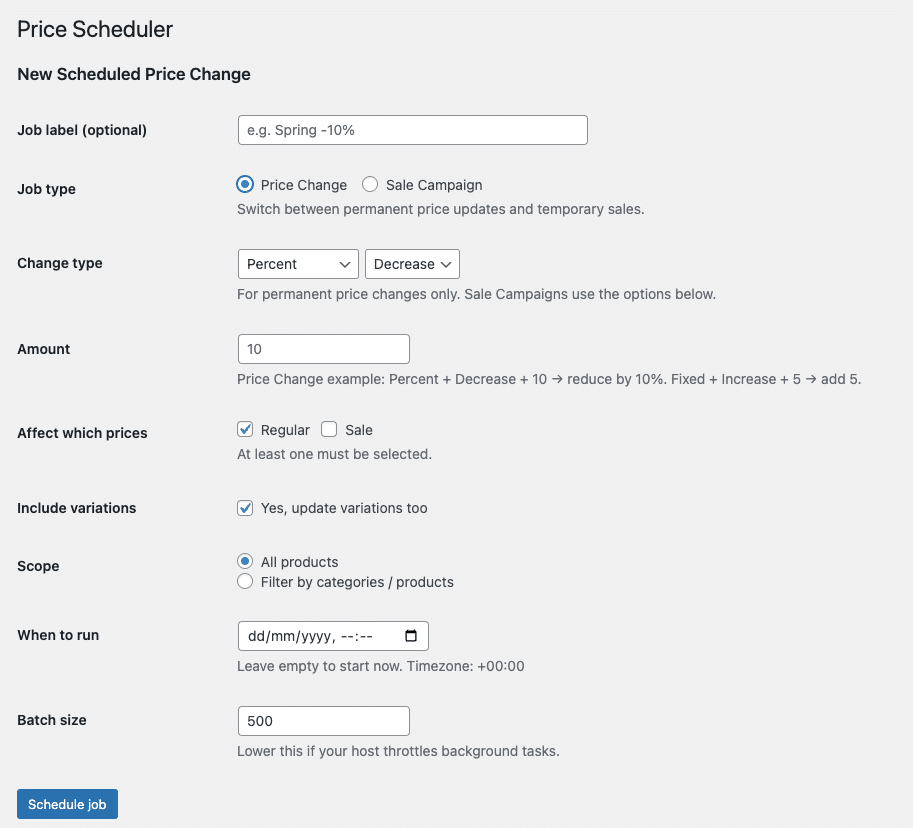Click into the Amount input field
Image resolution: width=913 pixels, height=828 pixels.
pyautogui.click(x=324, y=349)
